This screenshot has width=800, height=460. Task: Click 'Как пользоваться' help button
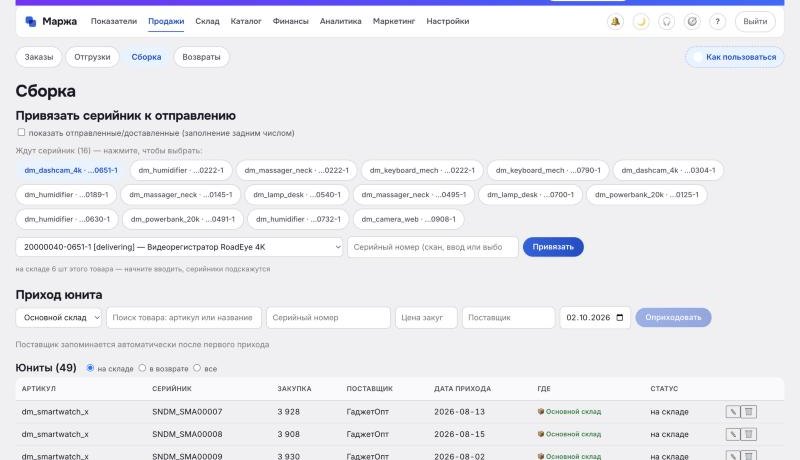(735, 57)
